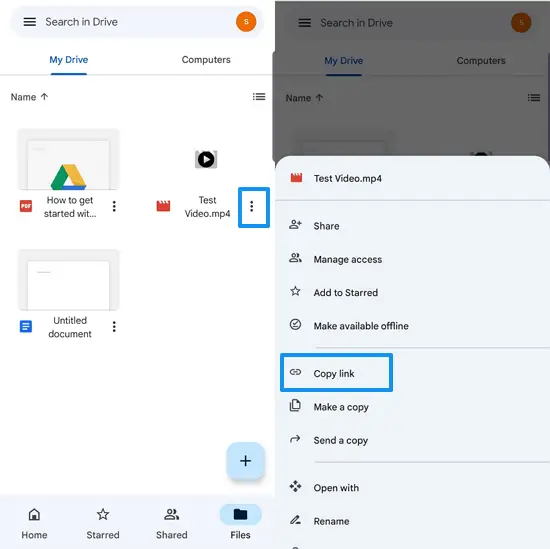
Task: Open three-dot menu for Untitled document
Action: click(x=114, y=327)
